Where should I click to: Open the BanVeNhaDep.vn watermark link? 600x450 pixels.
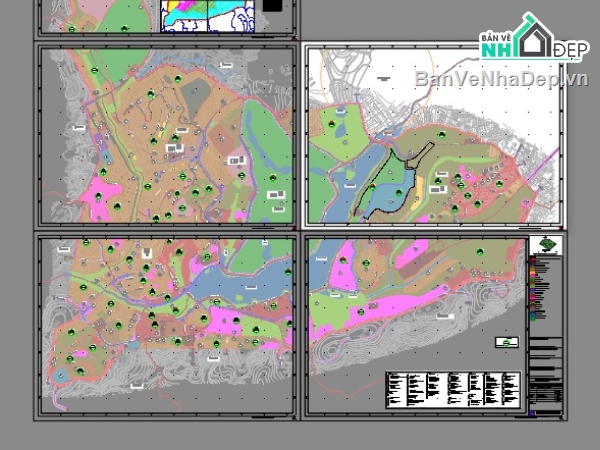(500, 78)
